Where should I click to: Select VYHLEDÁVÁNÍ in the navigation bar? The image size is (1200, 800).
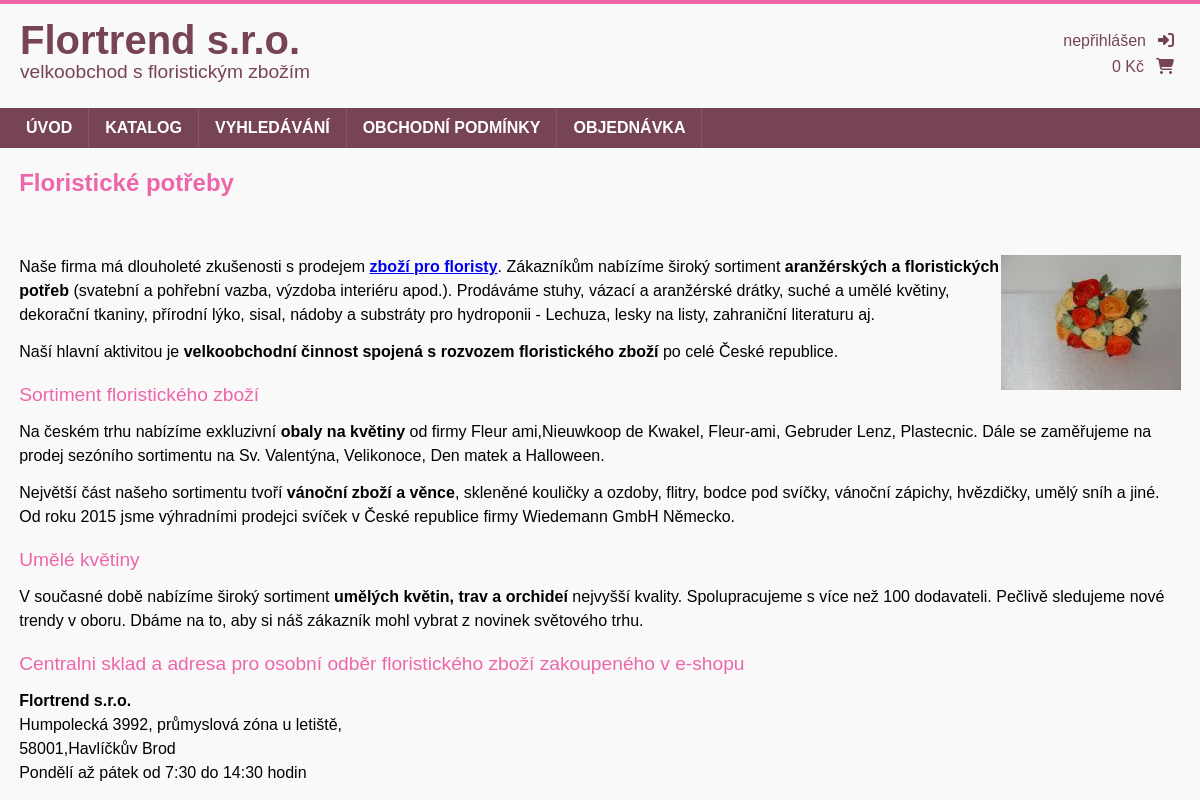point(272,128)
